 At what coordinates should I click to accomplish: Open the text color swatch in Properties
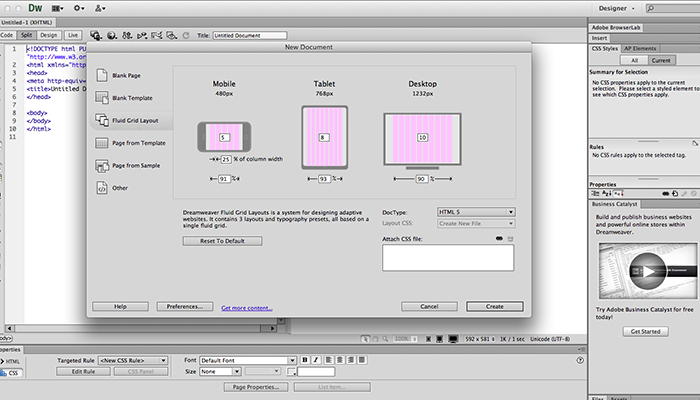click(x=291, y=371)
